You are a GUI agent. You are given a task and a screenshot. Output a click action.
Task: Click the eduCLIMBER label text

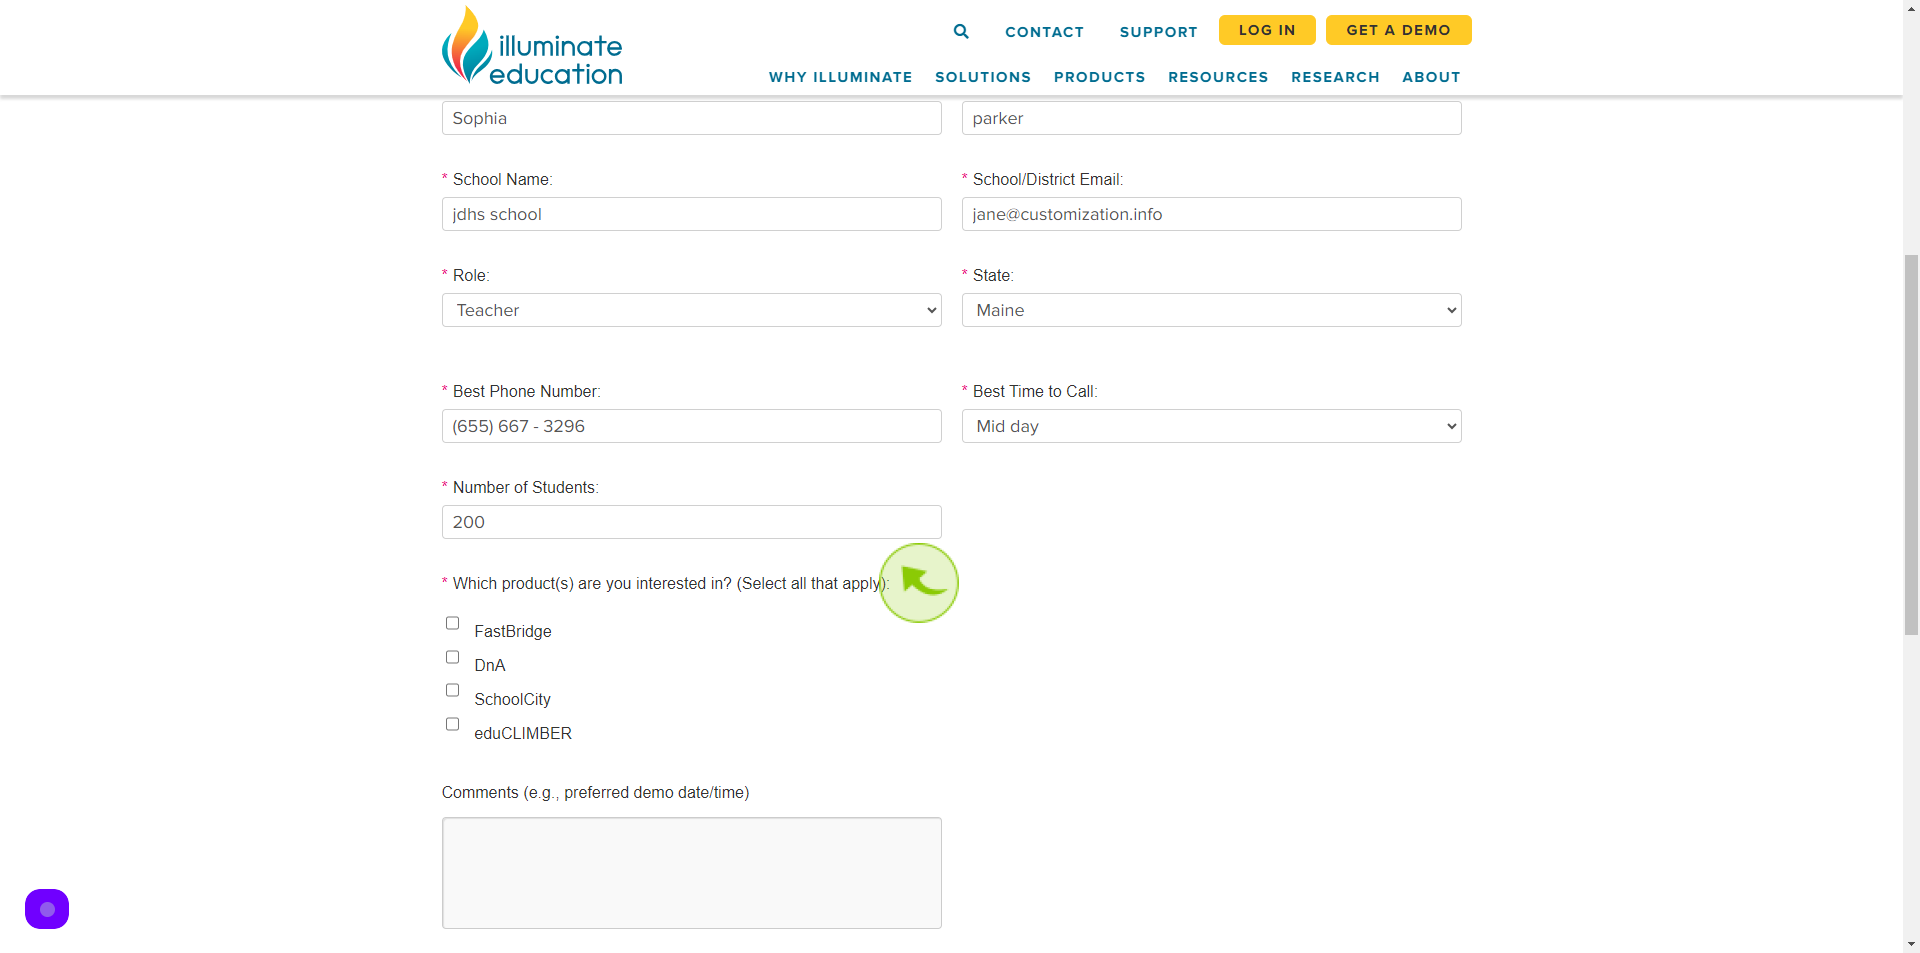coord(523,733)
